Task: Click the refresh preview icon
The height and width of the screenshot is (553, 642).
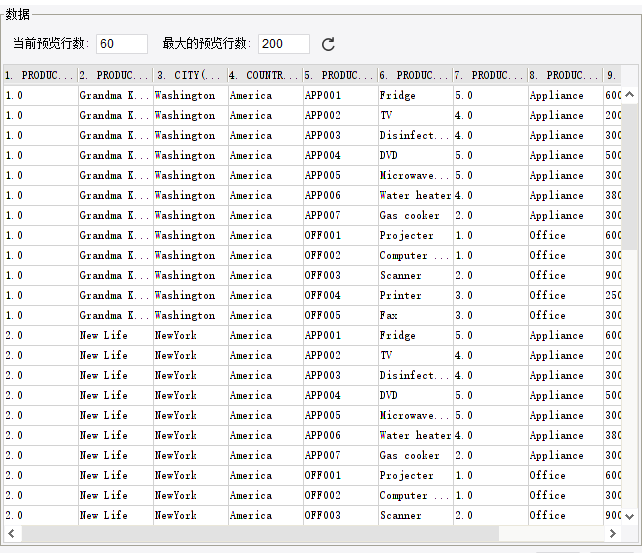Action: (328, 44)
